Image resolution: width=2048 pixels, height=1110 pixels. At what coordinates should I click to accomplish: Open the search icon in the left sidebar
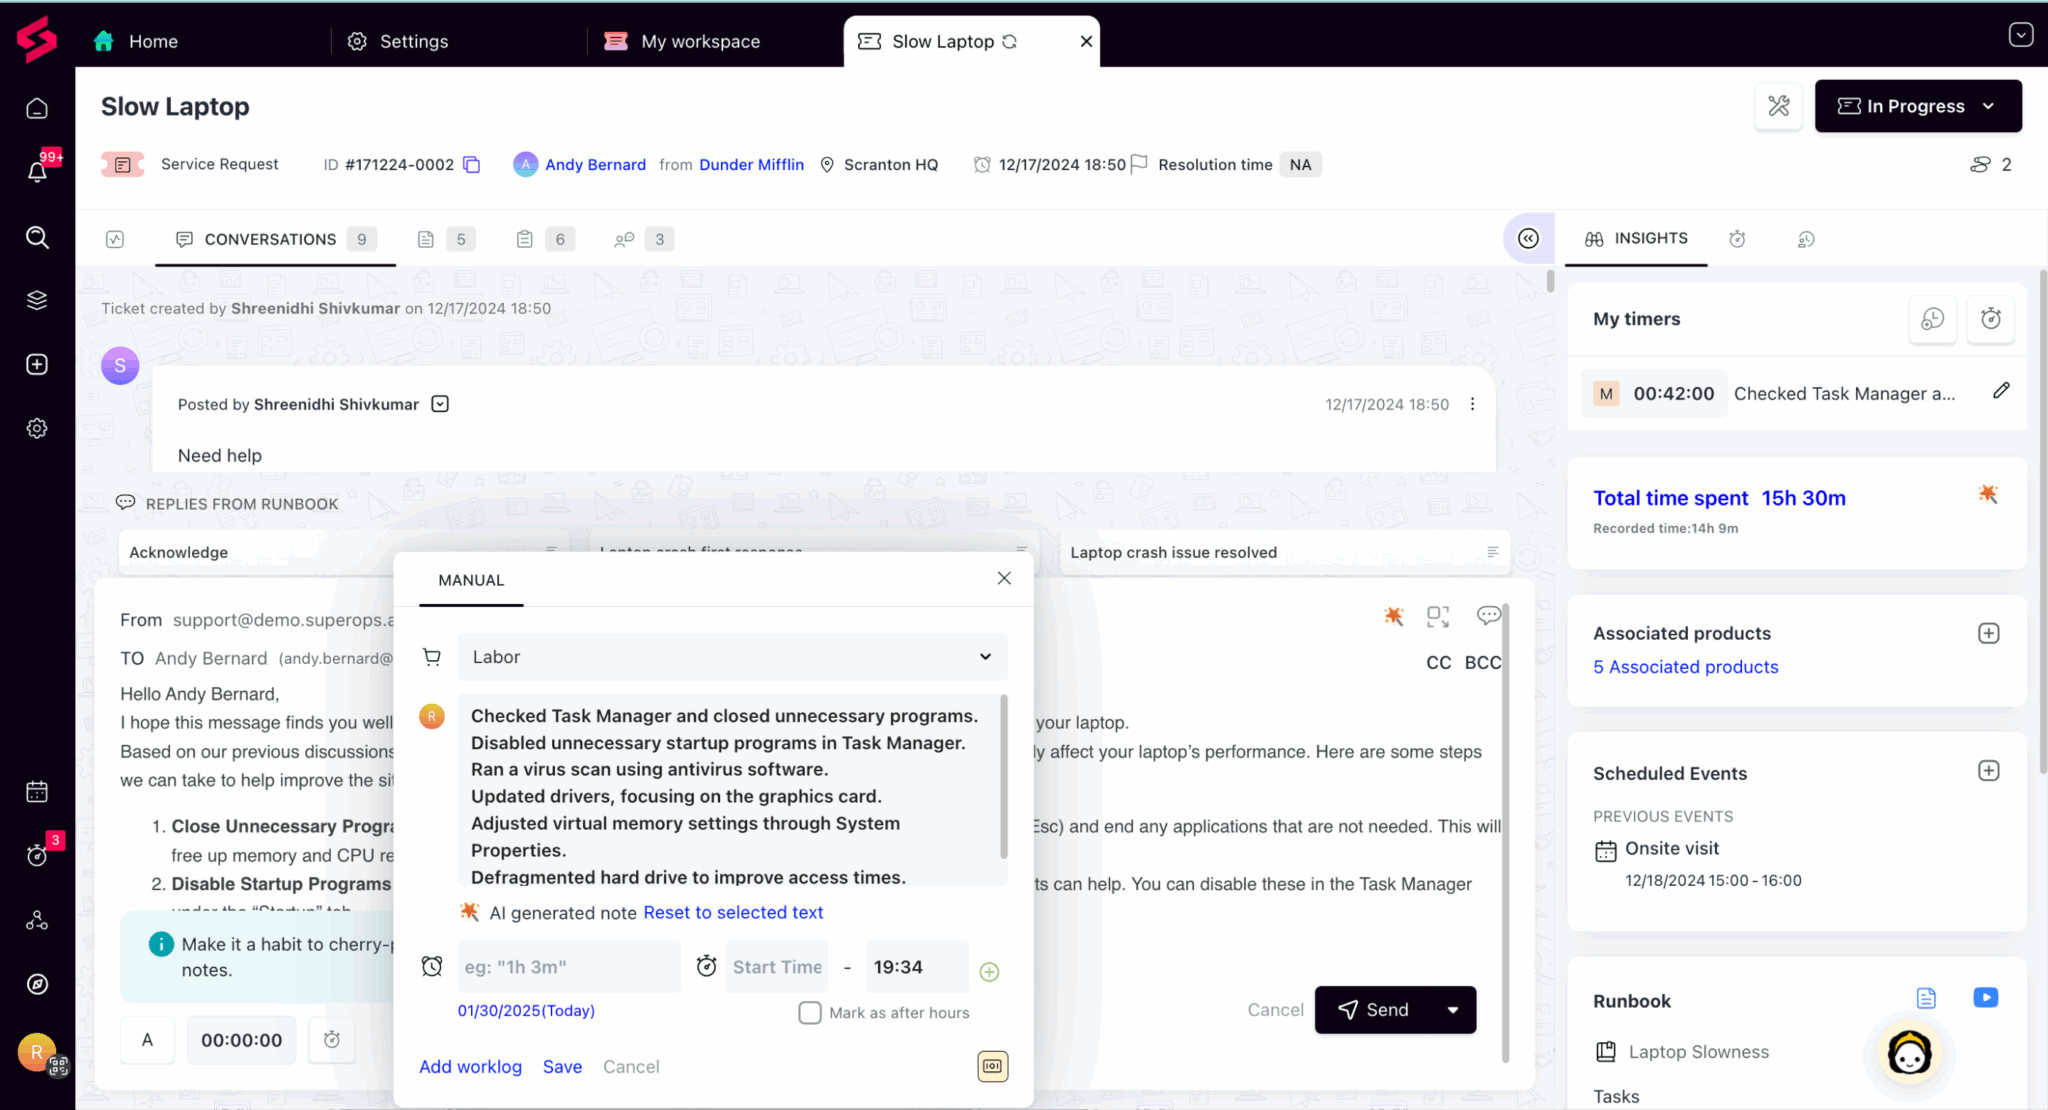37,237
